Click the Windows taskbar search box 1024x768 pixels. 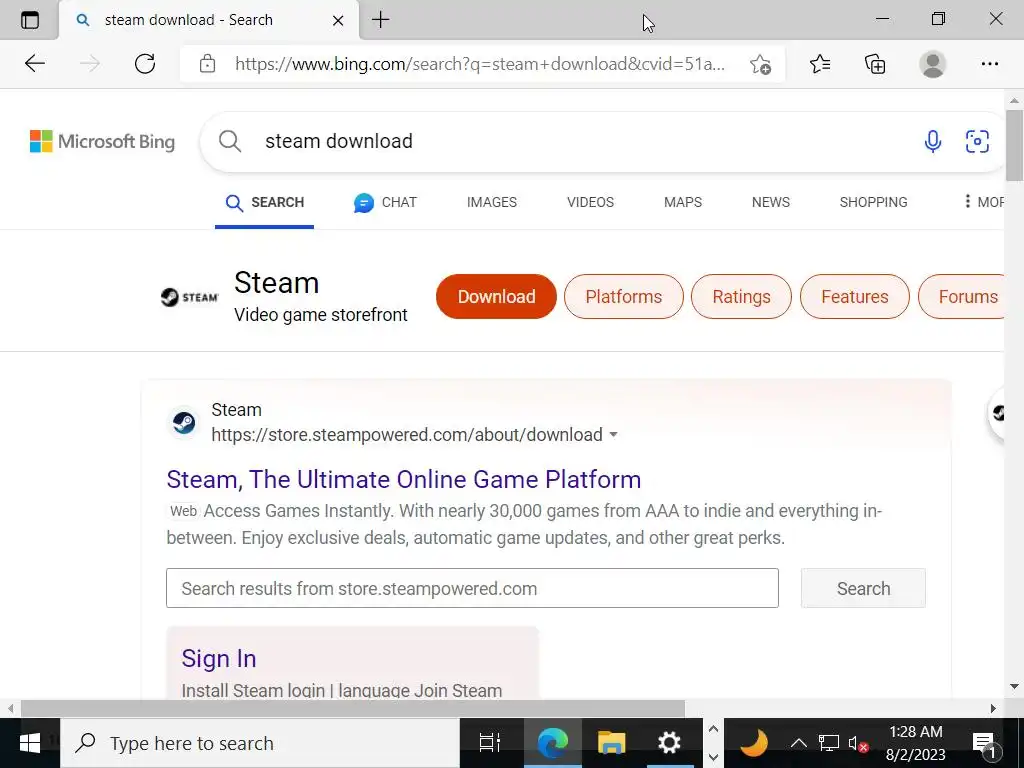click(260, 743)
